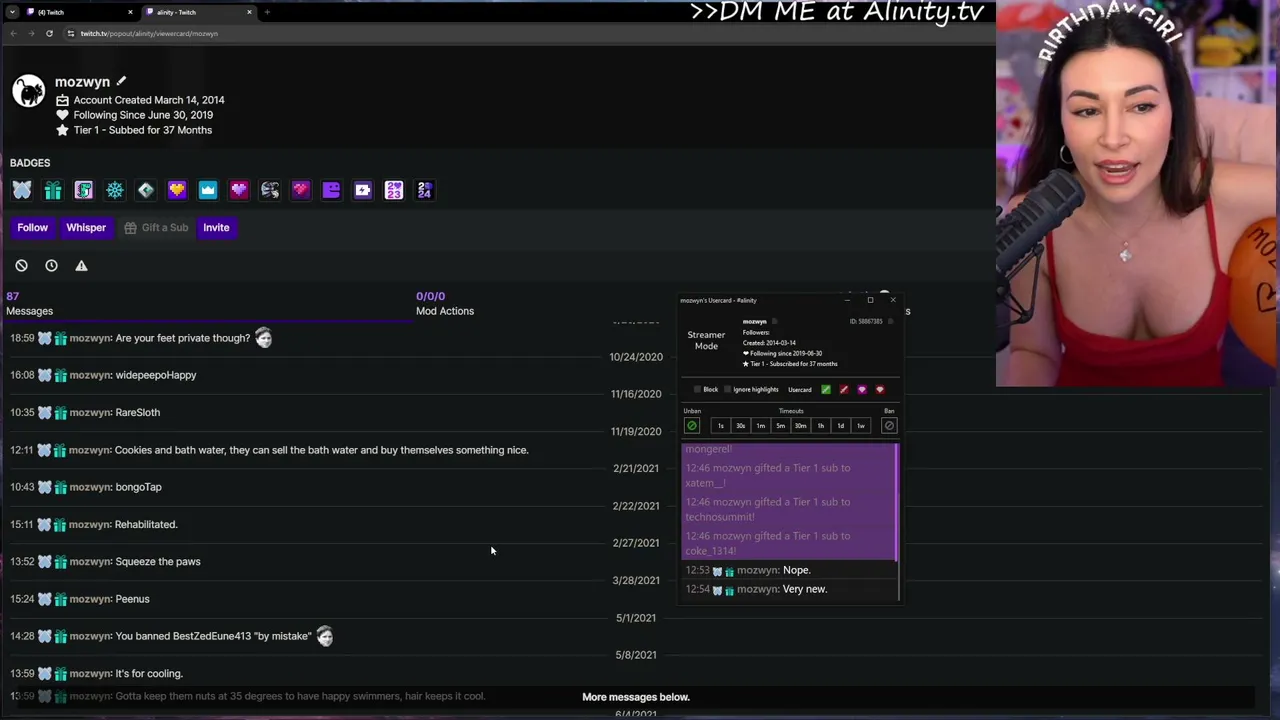View site information icon in address bar

pyautogui.click(x=70, y=34)
